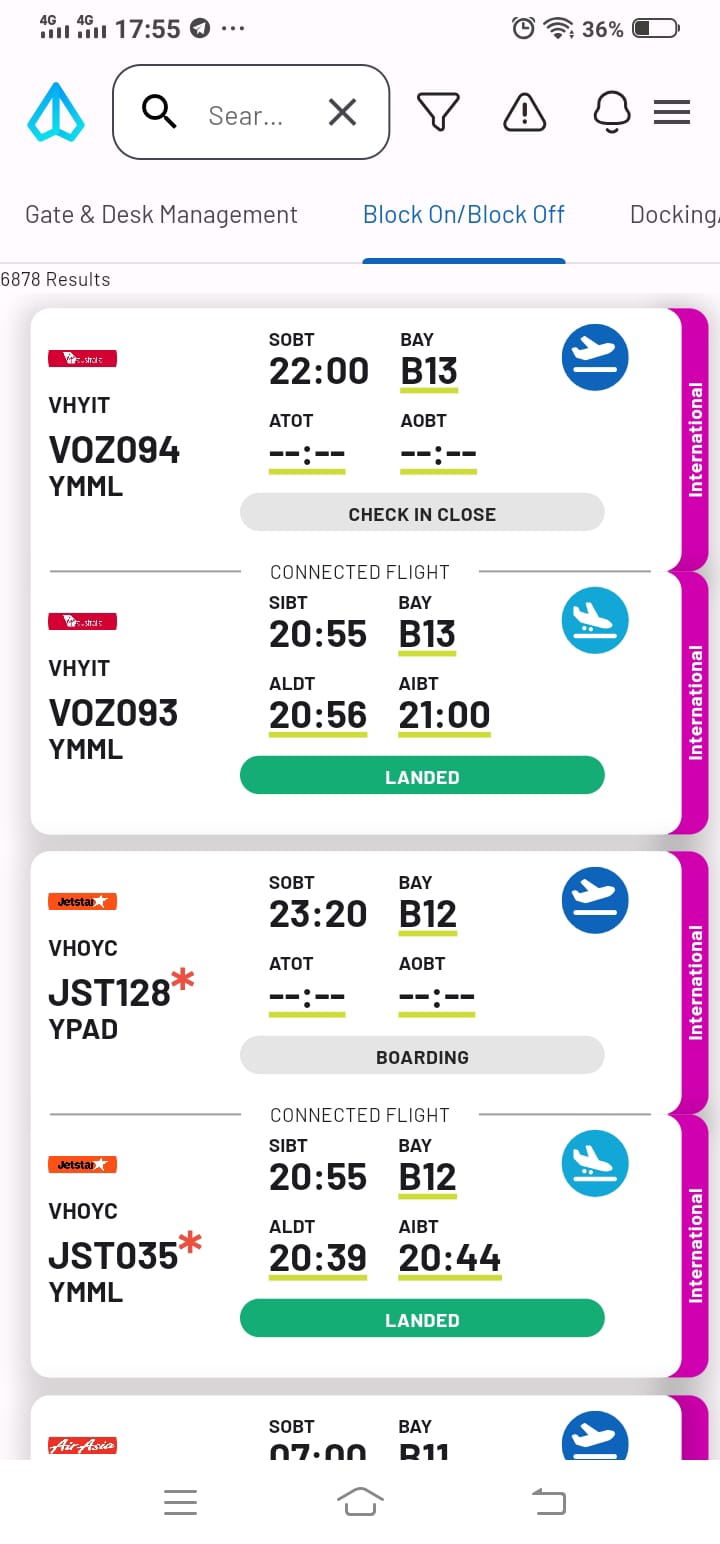
Task: Tap the Android back navigation button
Action: tap(548, 1501)
